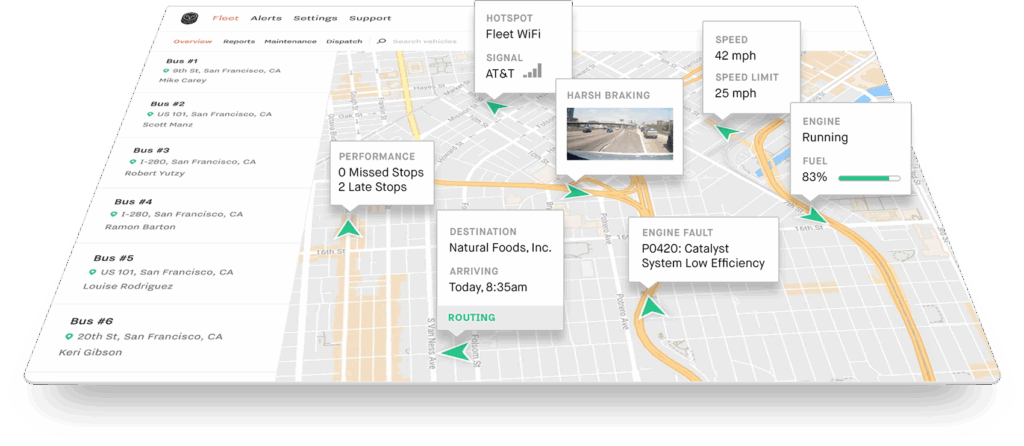The width and height of the screenshot is (1024, 446).
Task: Switch to the Dispatch tab
Action: (344, 41)
